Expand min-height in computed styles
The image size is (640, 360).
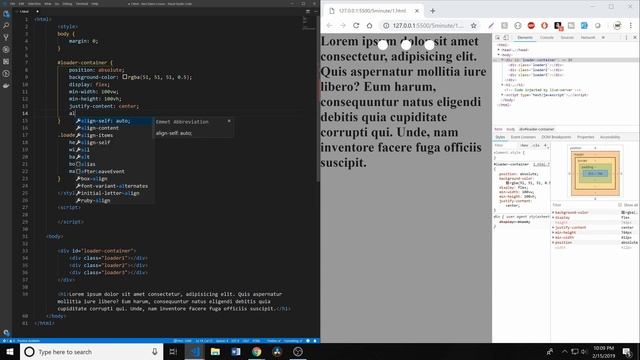tap(553, 232)
